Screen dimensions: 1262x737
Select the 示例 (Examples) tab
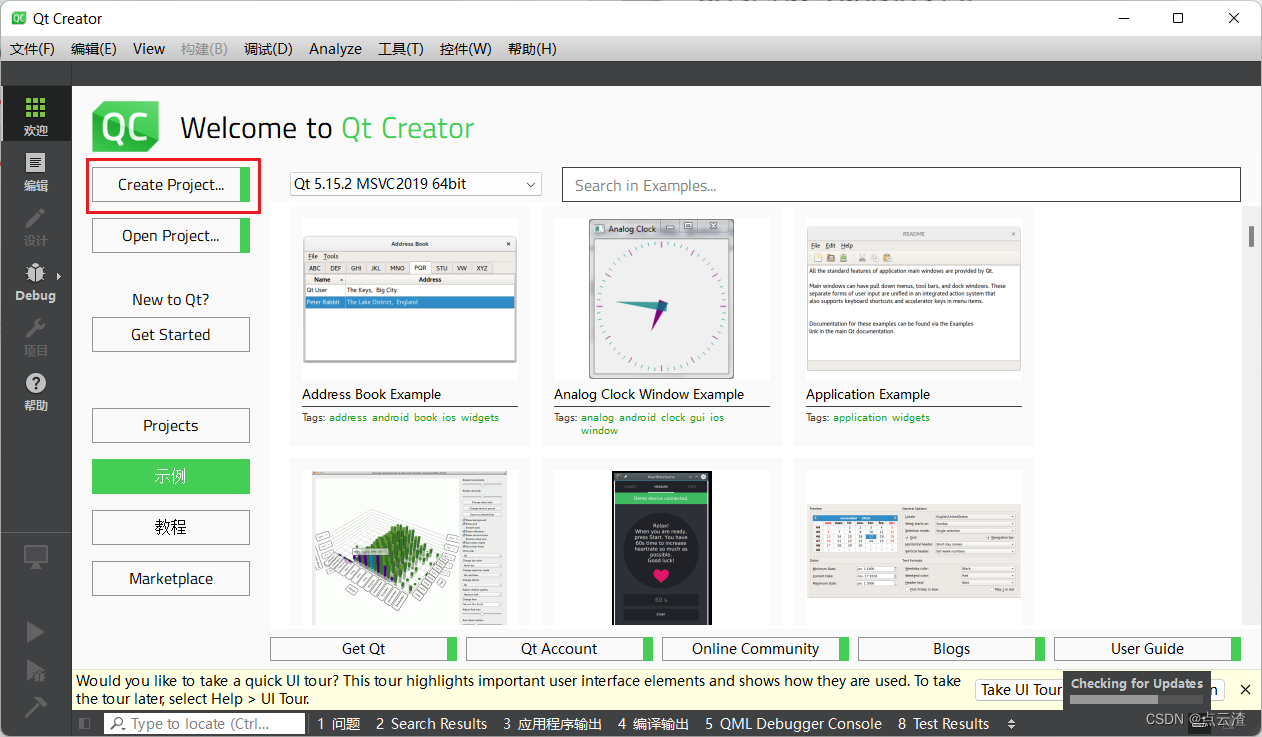pos(171,476)
